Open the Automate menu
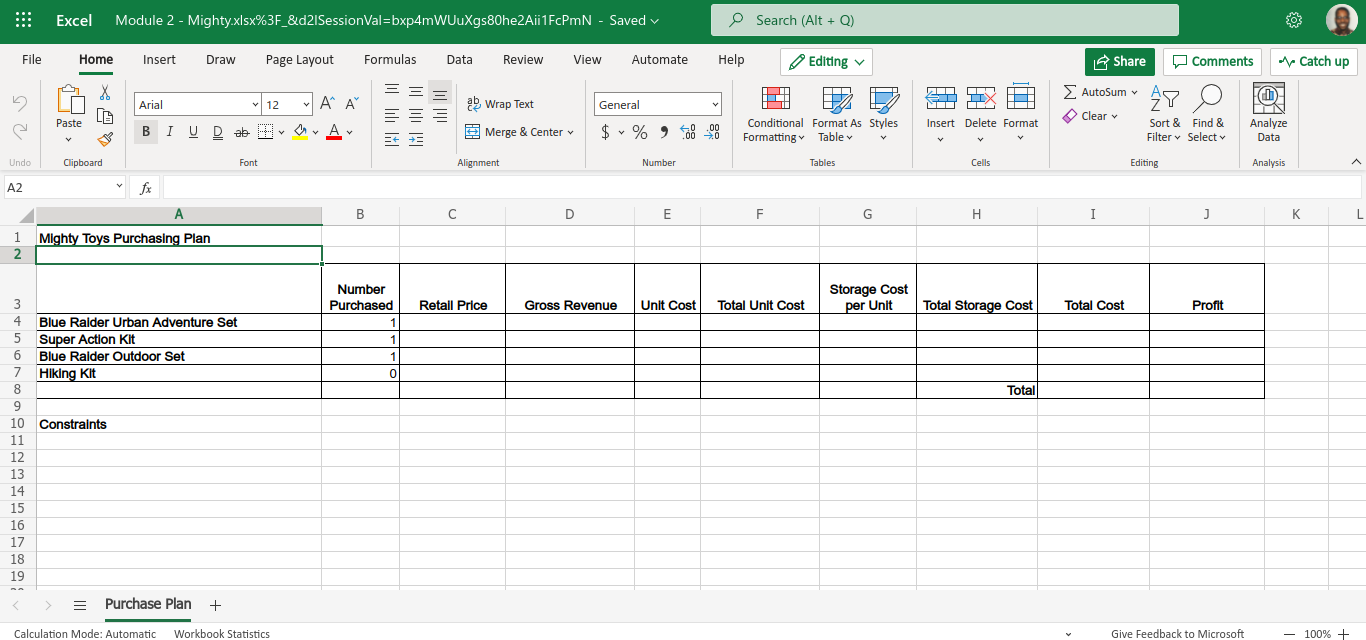 (659, 59)
